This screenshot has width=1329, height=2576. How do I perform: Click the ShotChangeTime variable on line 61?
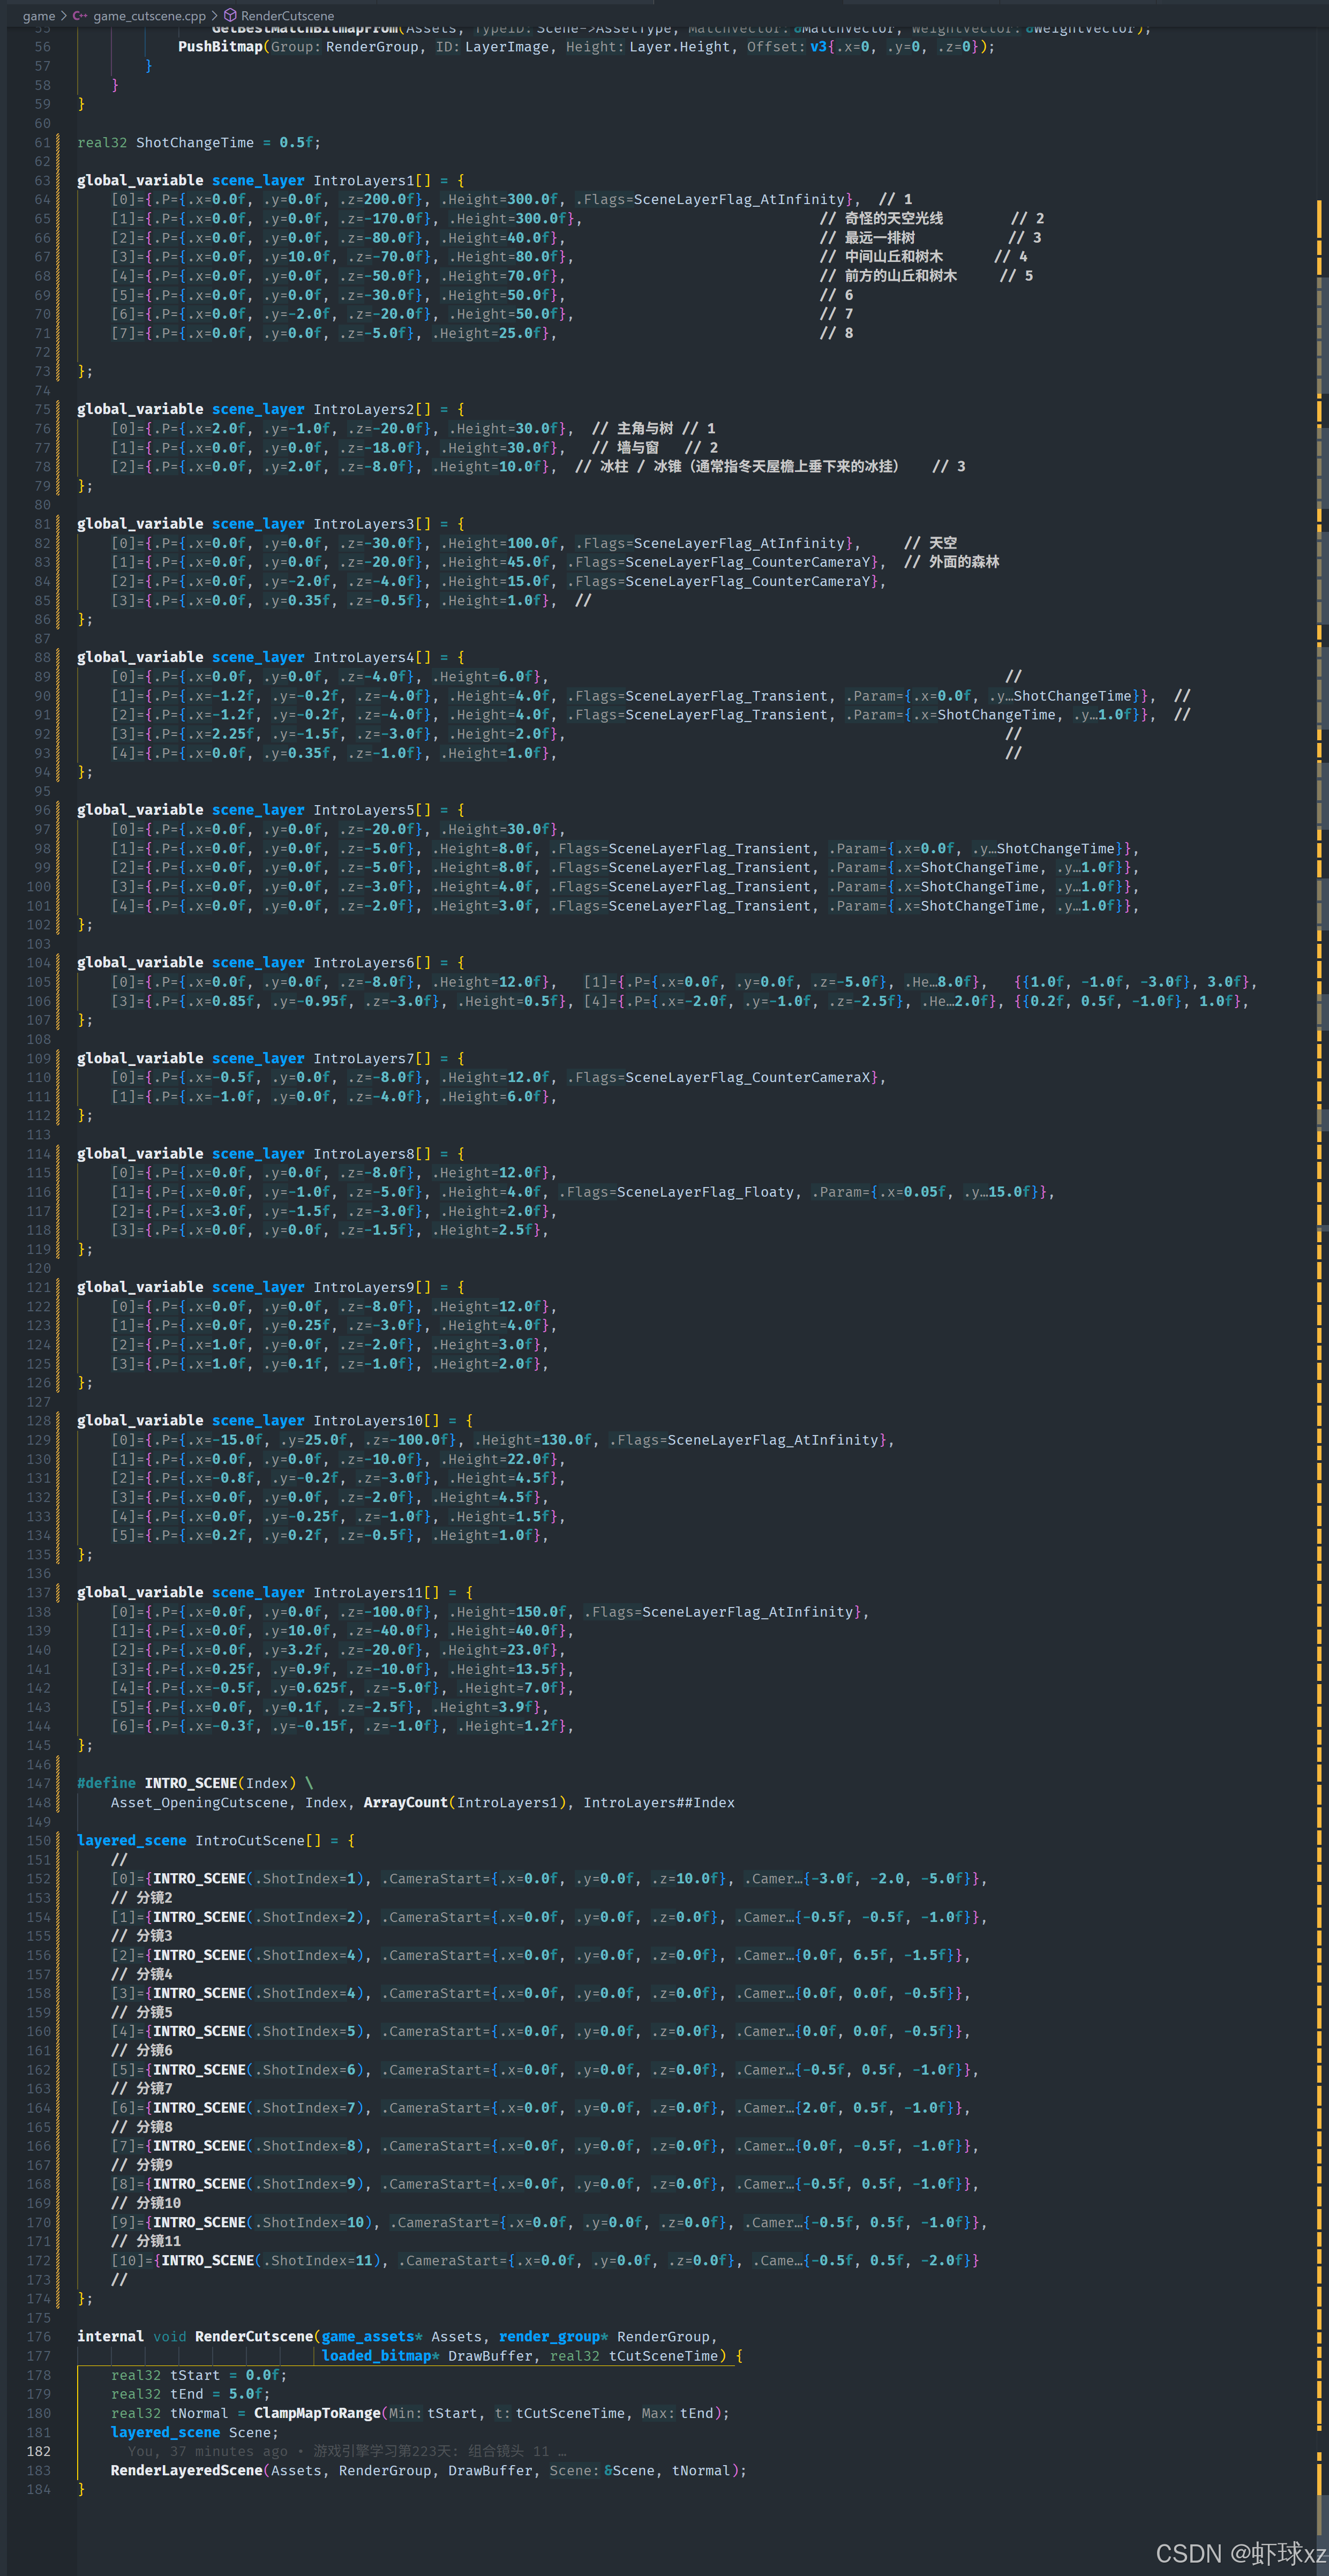194,143
